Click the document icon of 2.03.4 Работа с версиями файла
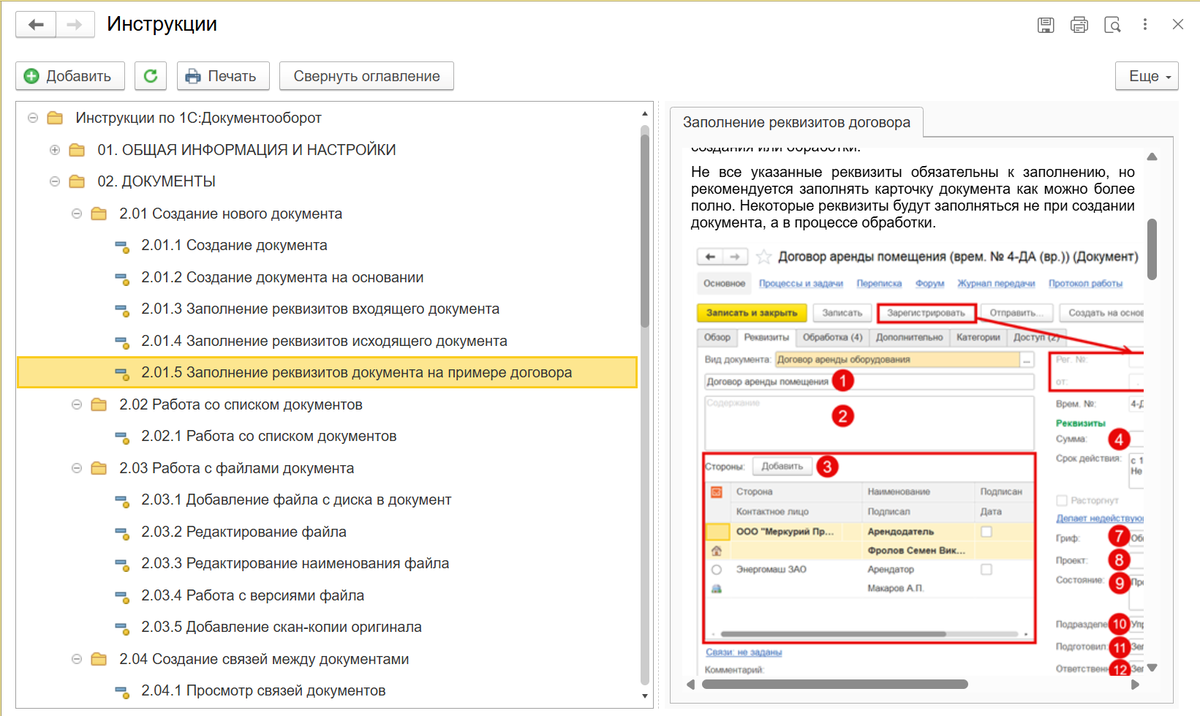 point(121,596)
